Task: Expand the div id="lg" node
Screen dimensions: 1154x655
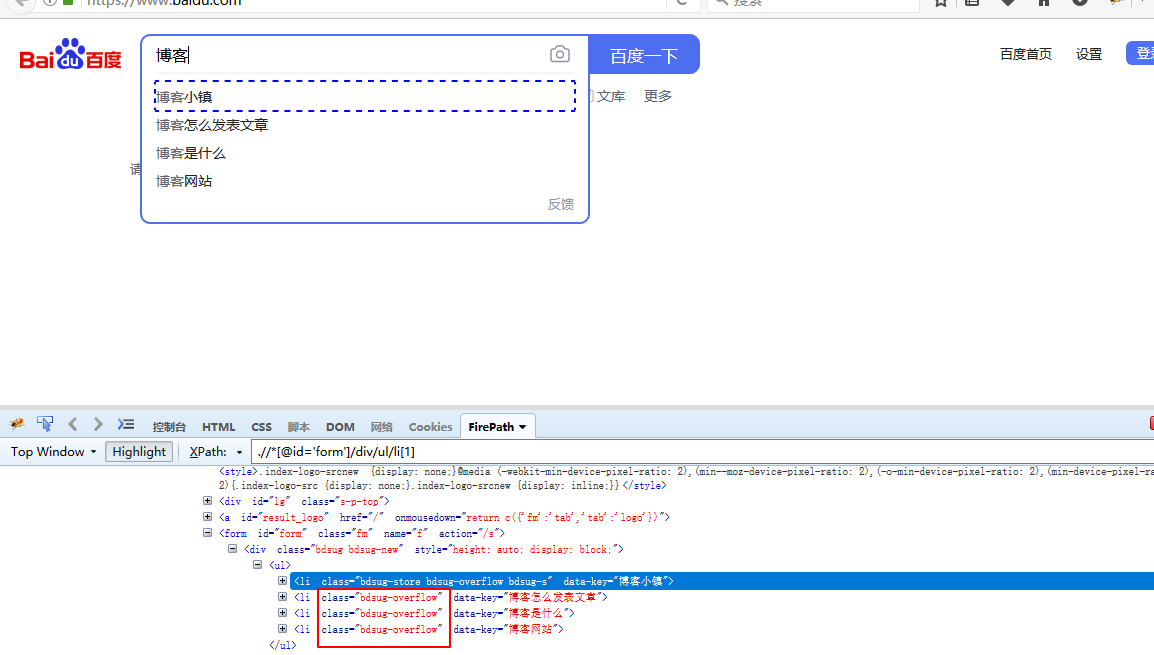Action: tap(208, 500)
